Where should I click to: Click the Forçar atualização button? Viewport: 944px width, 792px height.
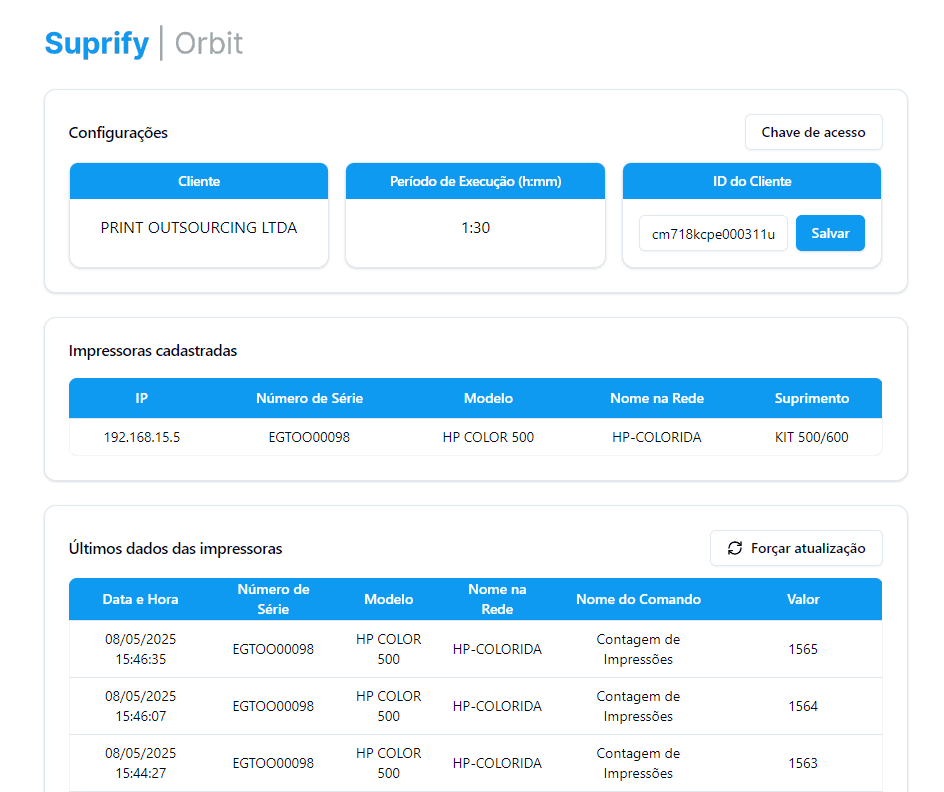pyautogui.click(x=796, y=548)
